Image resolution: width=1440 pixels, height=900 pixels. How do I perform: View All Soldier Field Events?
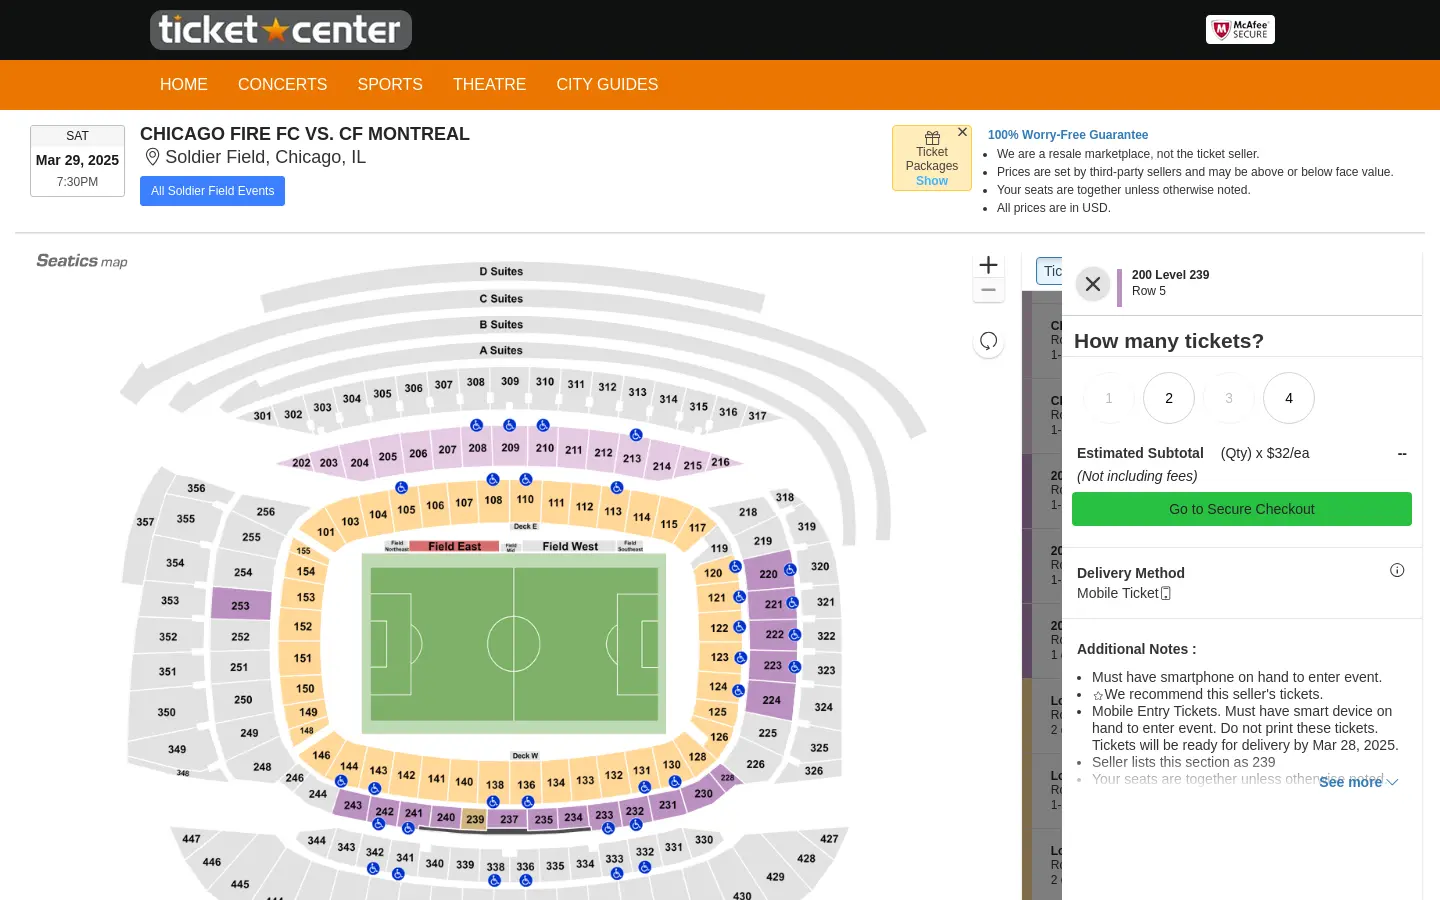tap(212, 191)
